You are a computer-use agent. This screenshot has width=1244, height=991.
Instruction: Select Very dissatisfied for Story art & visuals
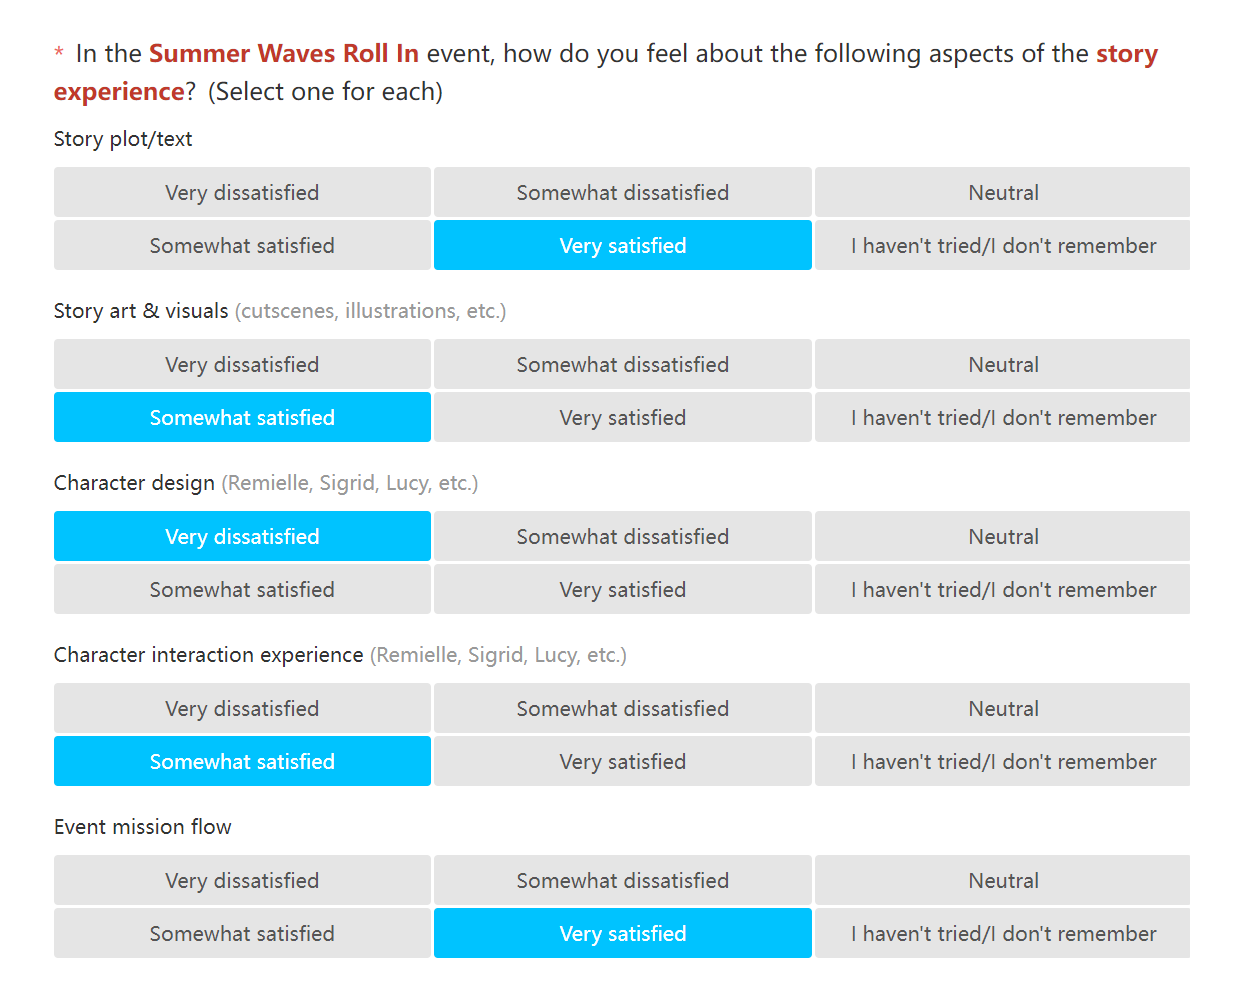(x=242, y=364)
